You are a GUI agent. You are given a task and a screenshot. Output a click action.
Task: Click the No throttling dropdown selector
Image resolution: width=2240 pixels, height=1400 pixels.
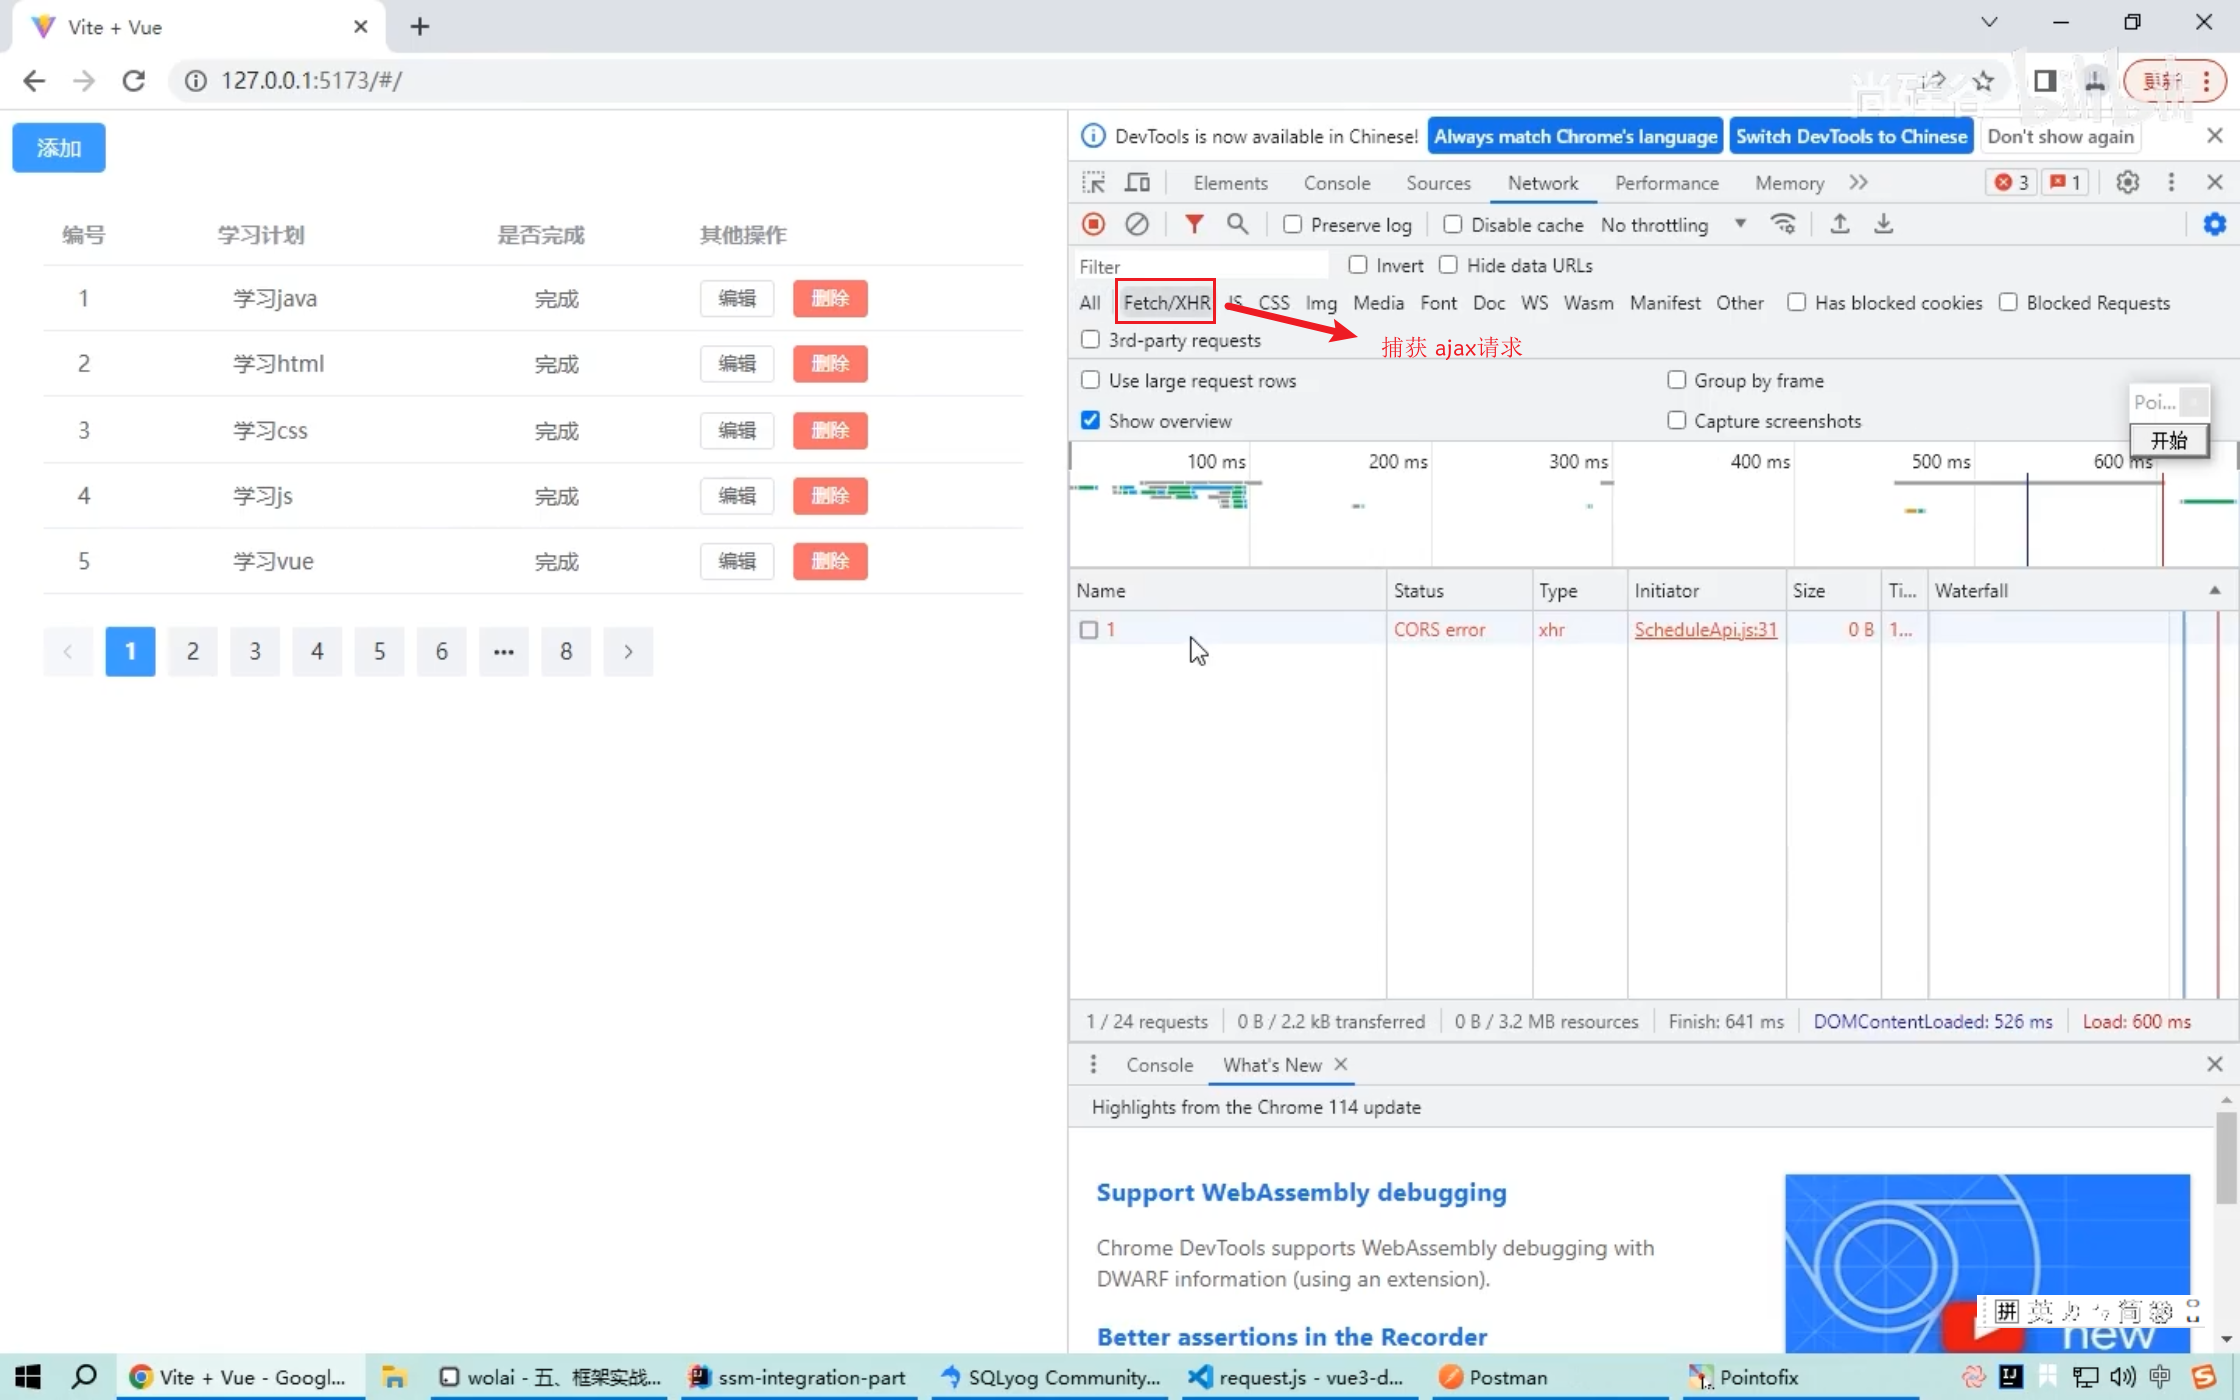(x=1671, y=224)
